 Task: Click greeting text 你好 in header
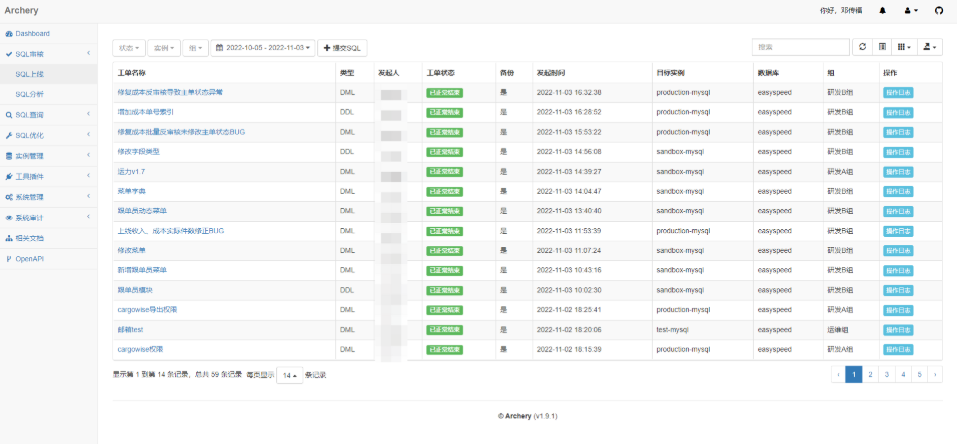coord(842,10)
